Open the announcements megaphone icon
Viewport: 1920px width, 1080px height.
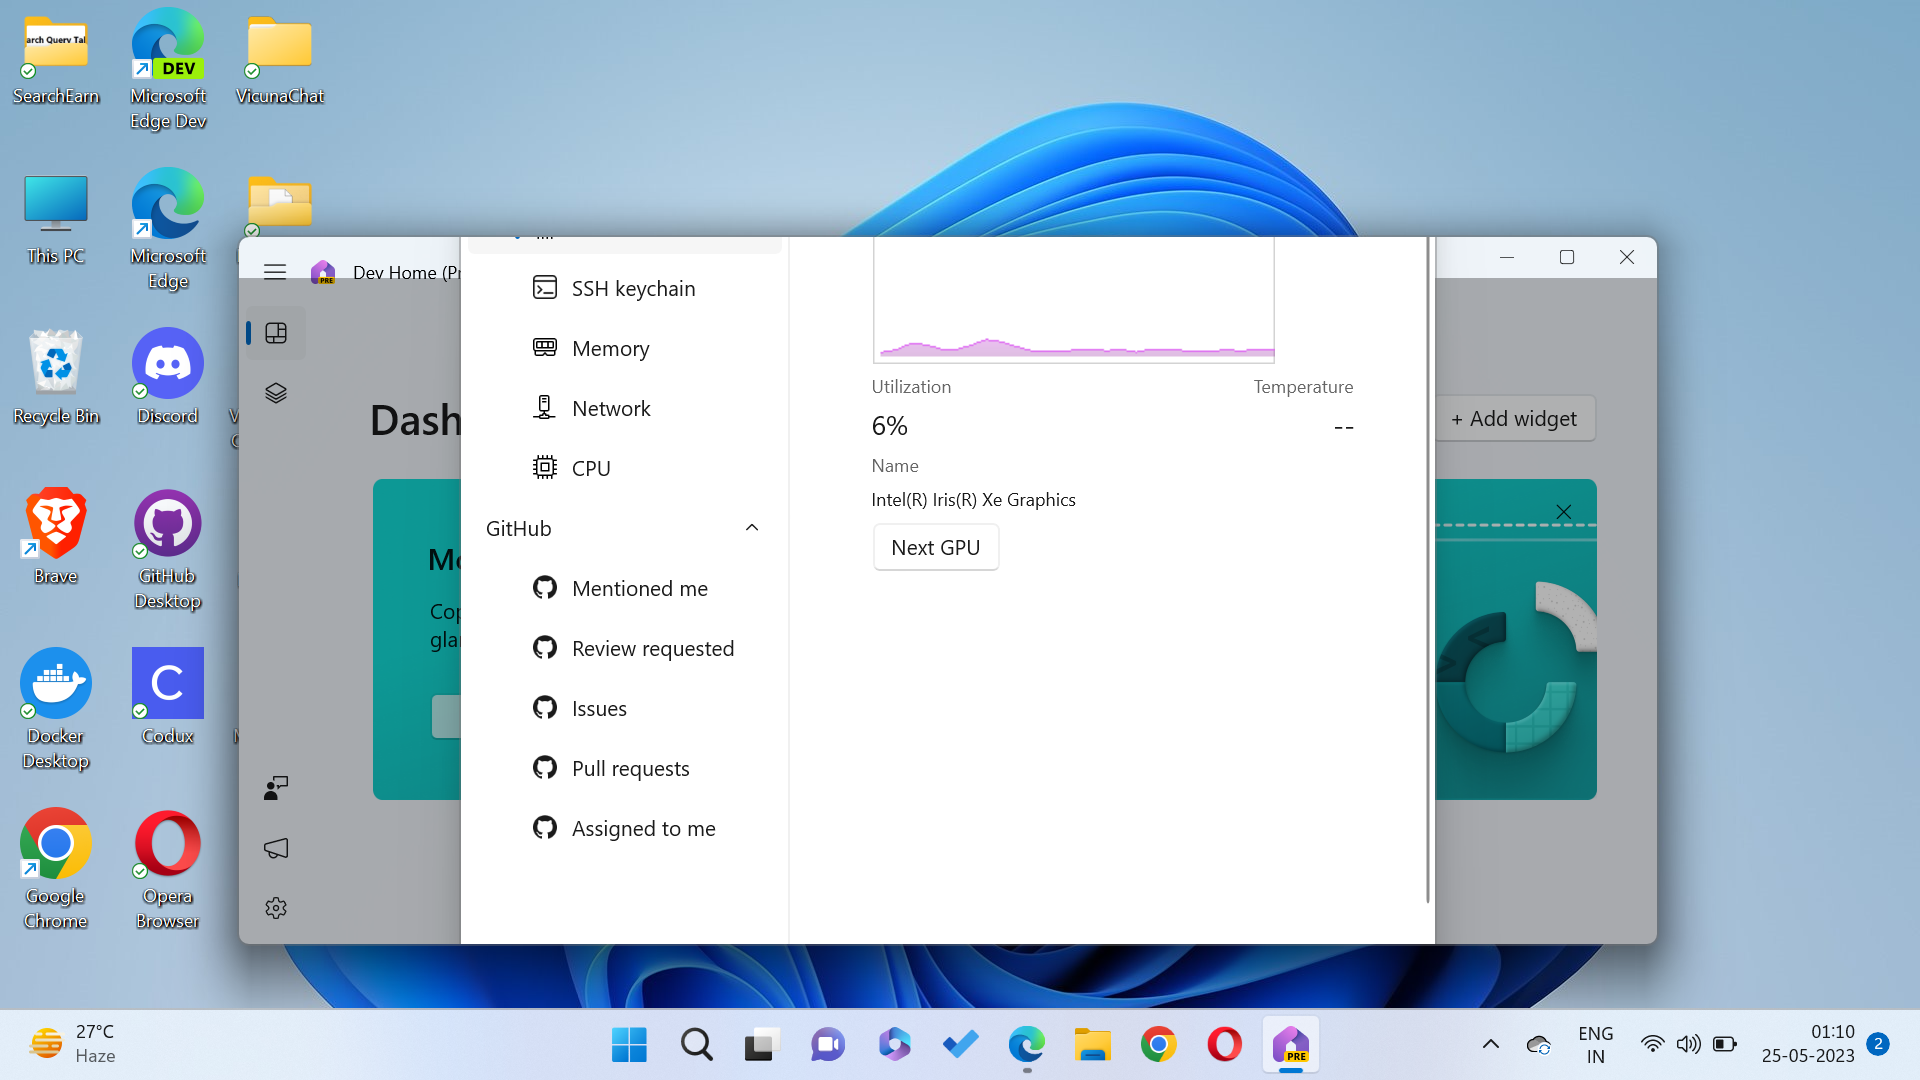(x=275, y=848)
